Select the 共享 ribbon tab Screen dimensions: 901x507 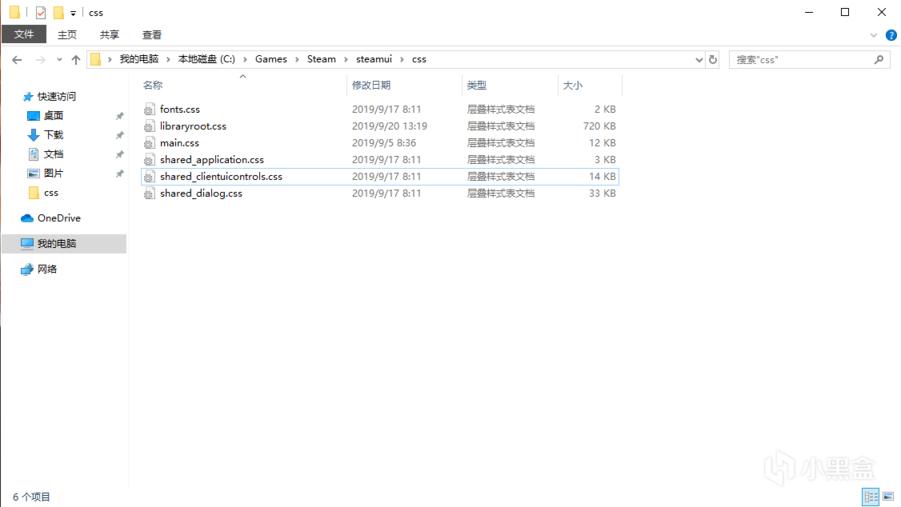[110, 34]
